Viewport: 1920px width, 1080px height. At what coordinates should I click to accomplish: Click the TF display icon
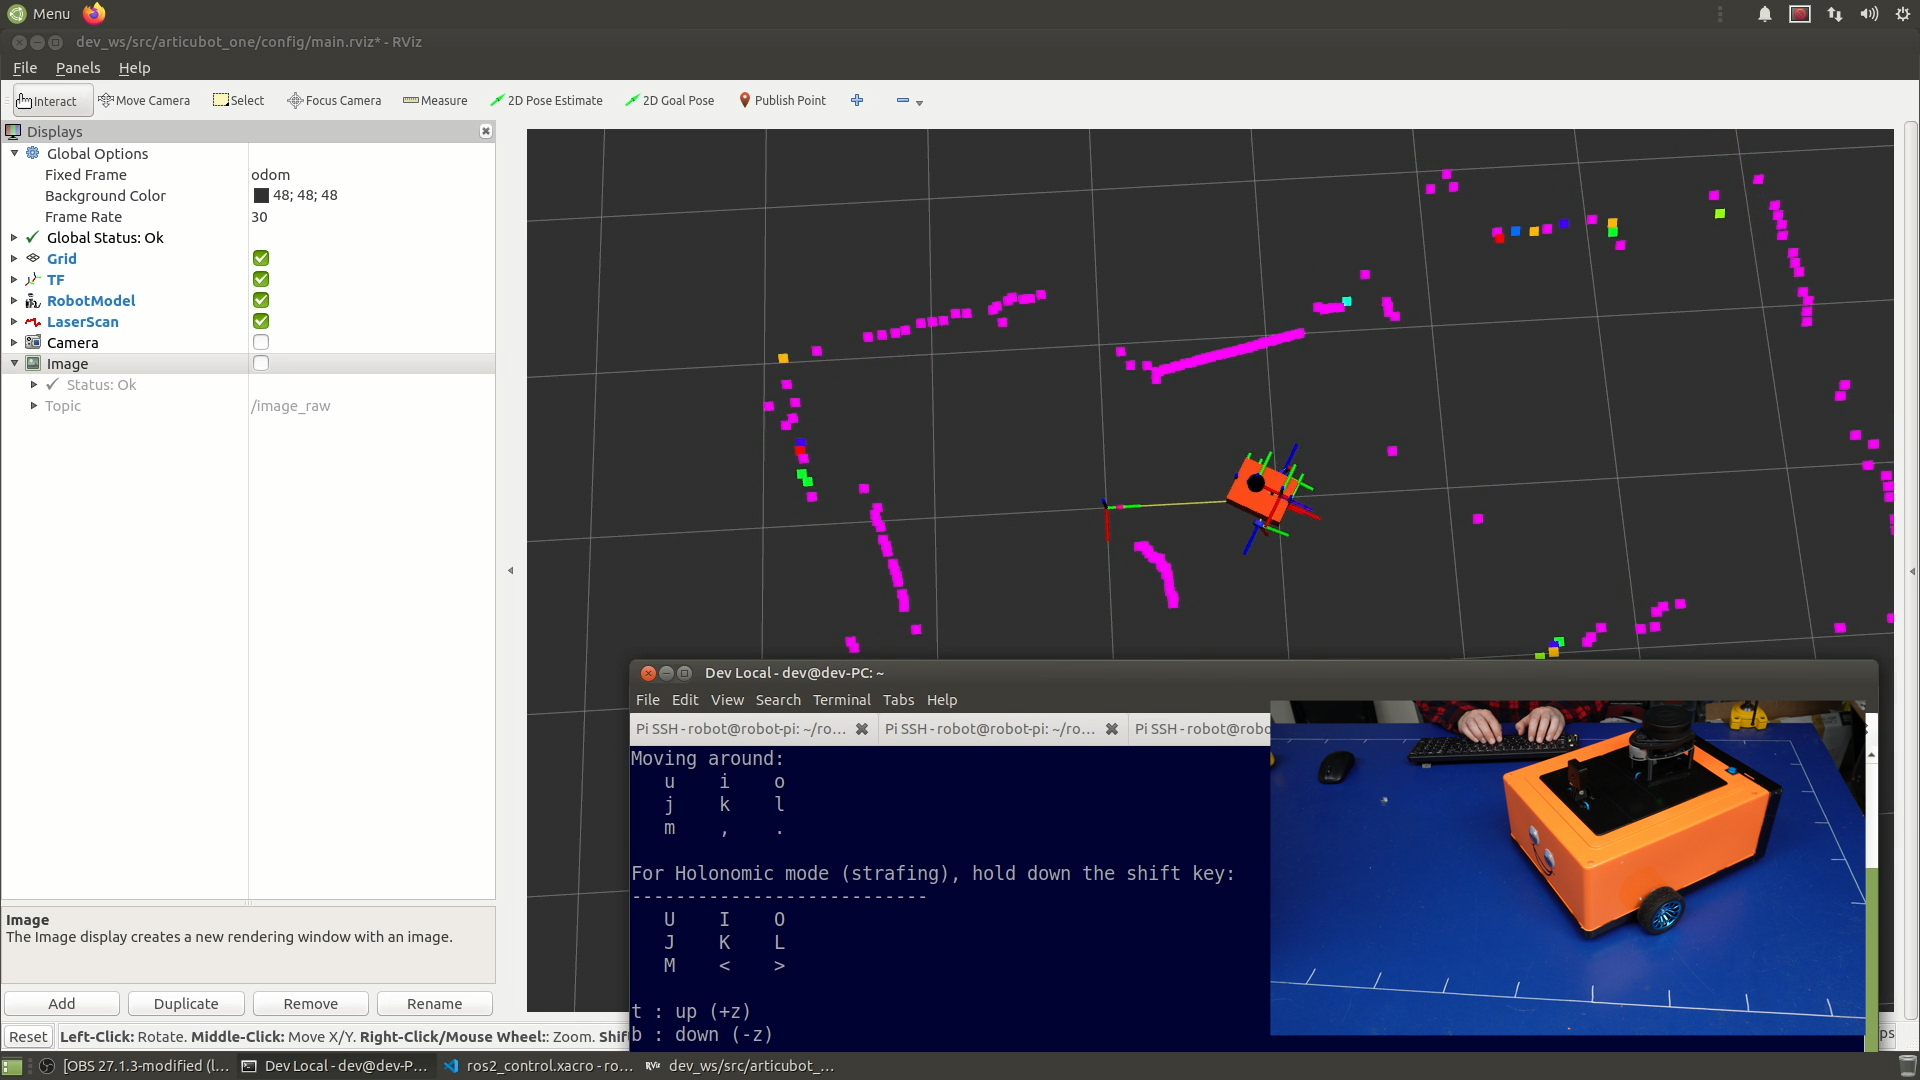click(33, 279)
